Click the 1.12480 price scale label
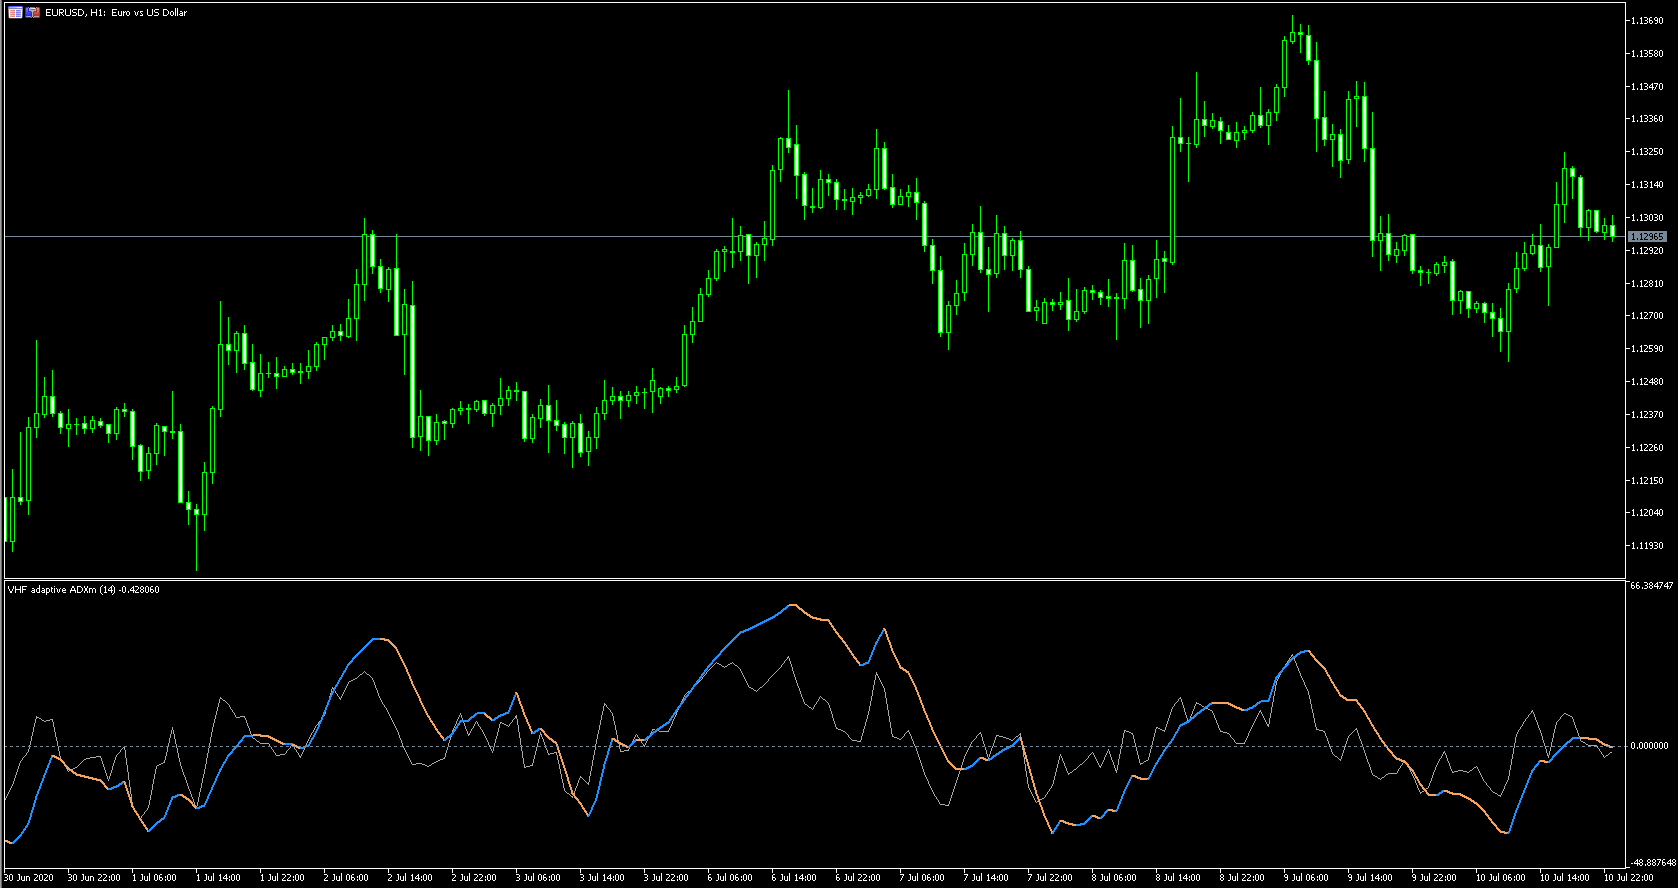Screen dimensions: 1678x888 point(1646,382)
